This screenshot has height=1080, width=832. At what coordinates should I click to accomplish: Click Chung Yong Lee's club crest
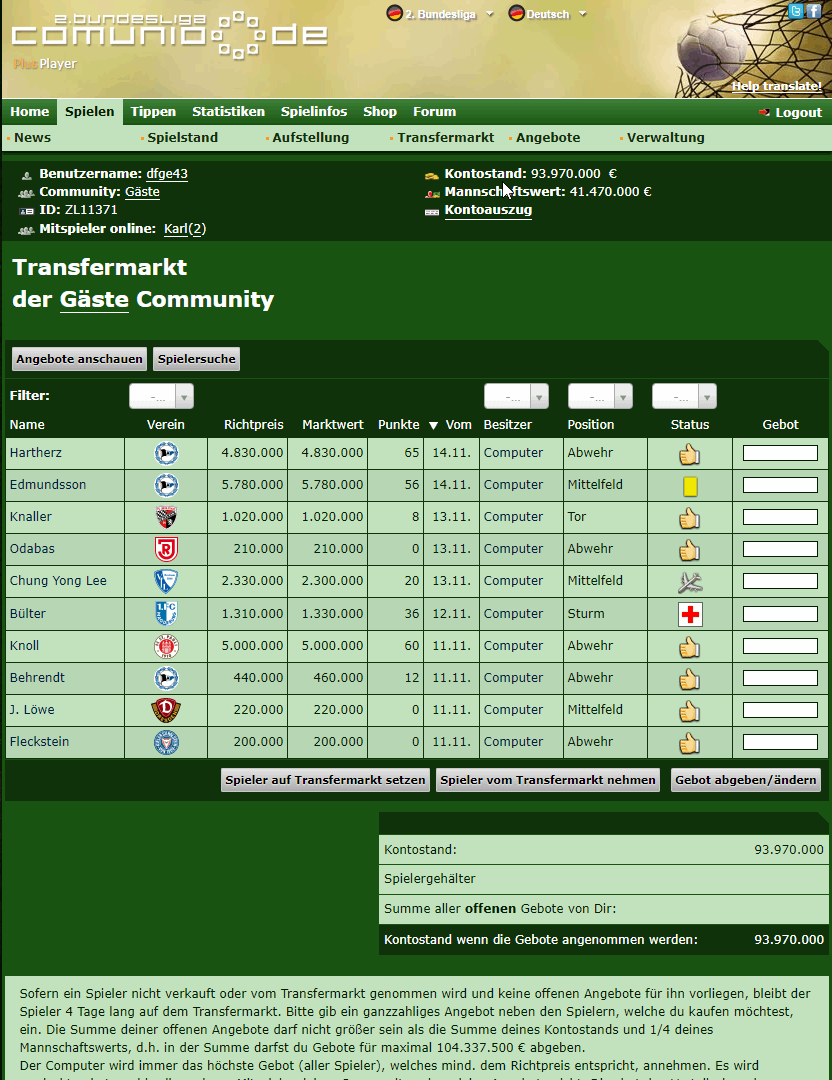coord(166,581)
